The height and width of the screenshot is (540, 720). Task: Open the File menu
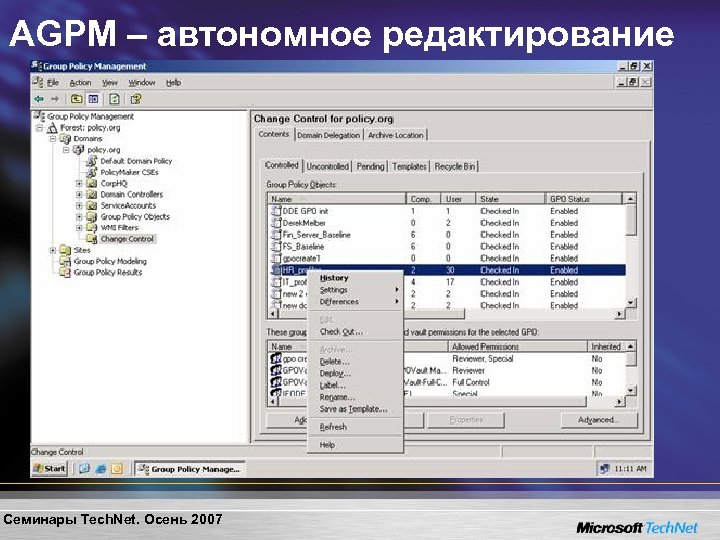point(53,83)
